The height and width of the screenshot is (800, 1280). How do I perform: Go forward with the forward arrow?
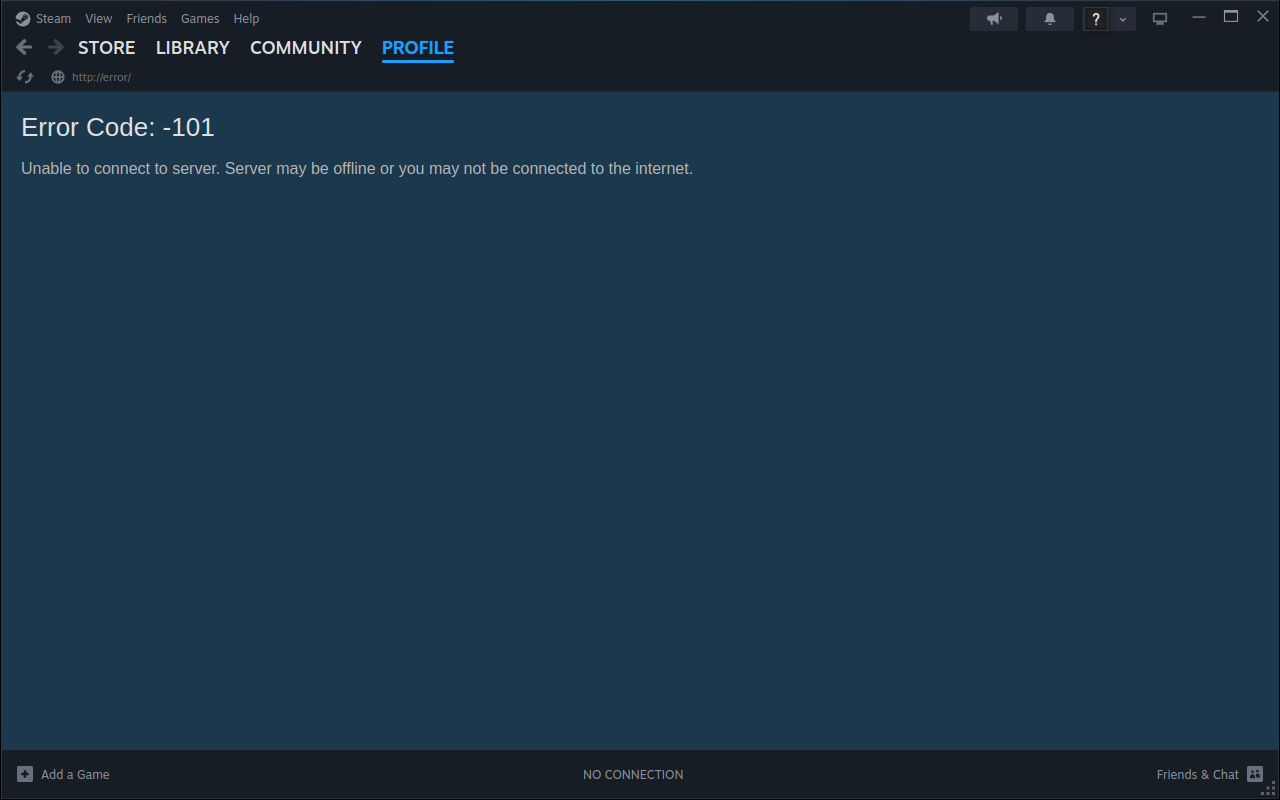coord(56,47)
